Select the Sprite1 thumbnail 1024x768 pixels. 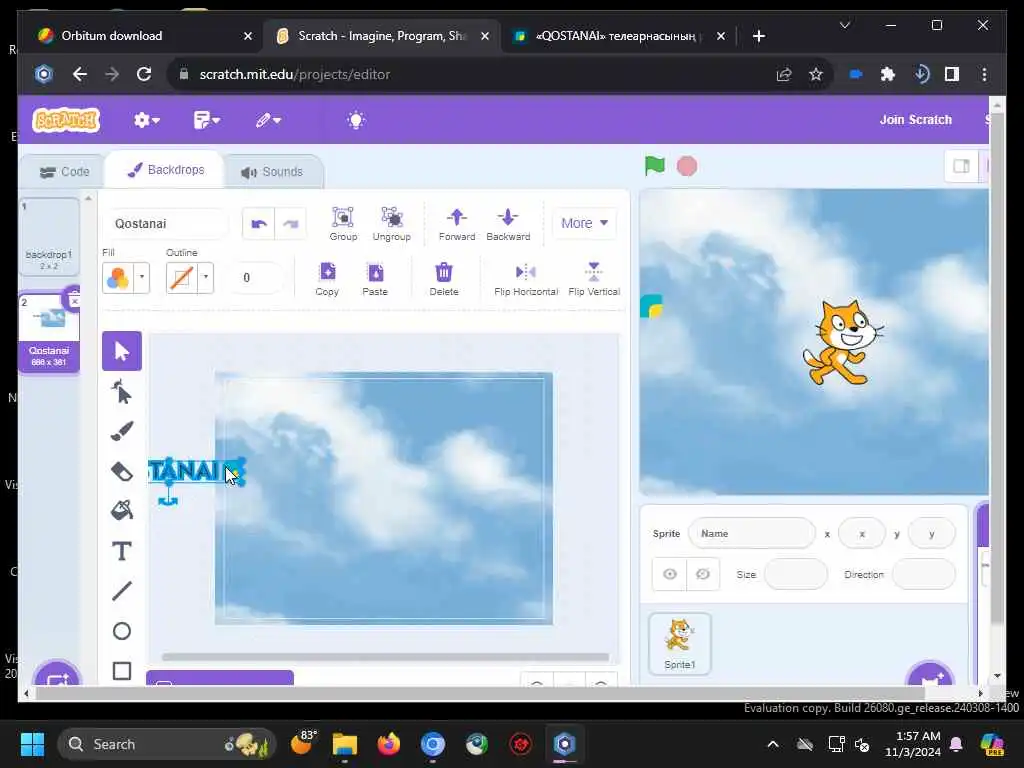pyautogui.click(x=679, y=643)
